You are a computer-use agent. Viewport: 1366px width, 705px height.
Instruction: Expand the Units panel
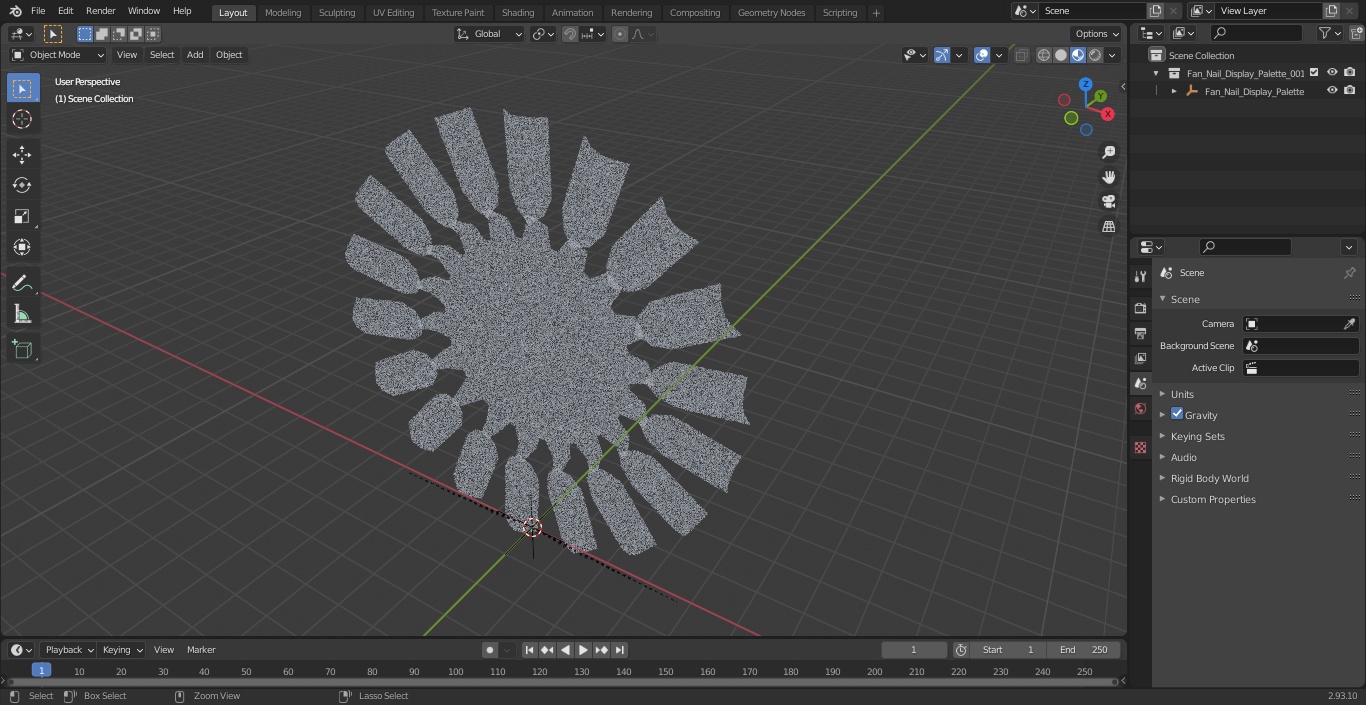(x=1182, y=394)
